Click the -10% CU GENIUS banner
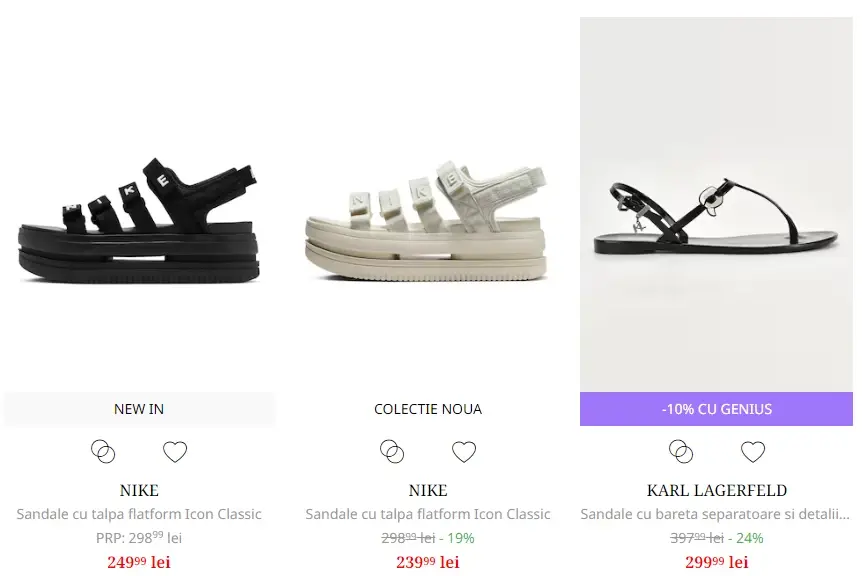This screenshot has width=862, height=576. pyautogui.click(x=716, y=409)
